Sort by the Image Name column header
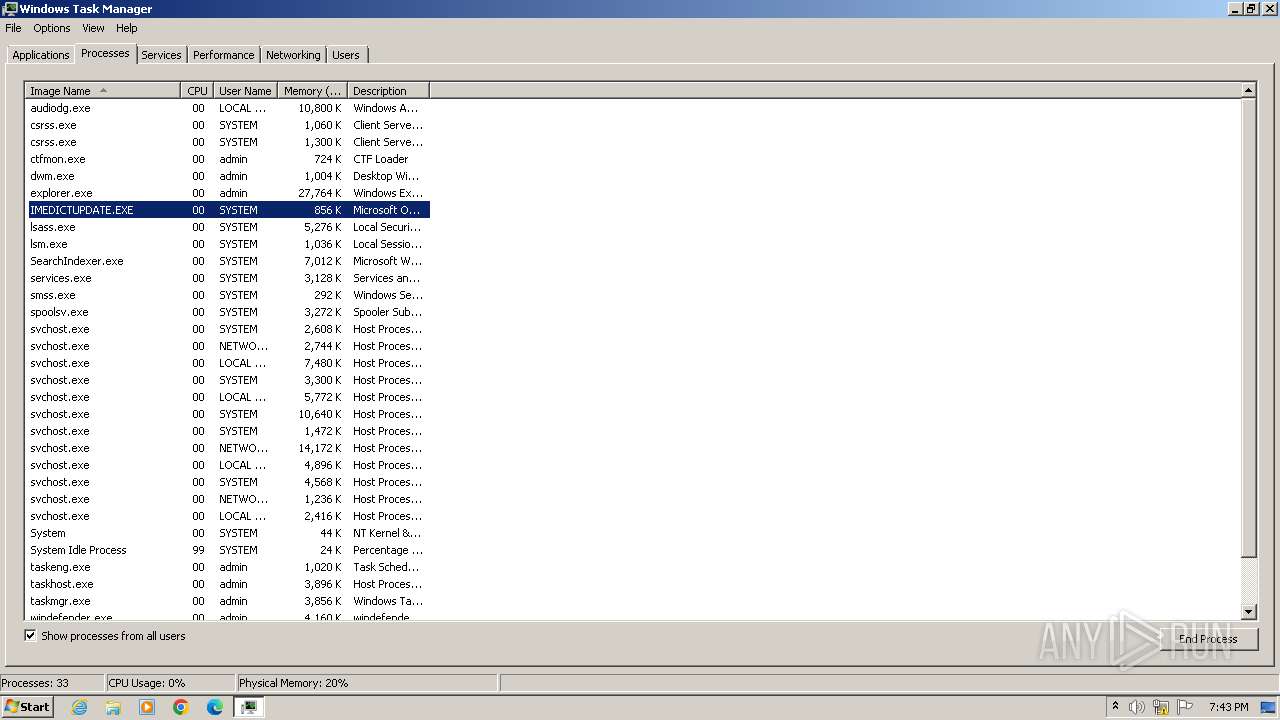This screenshot has height=720, width=1280. pyautogui.click(x=103, y=91)
